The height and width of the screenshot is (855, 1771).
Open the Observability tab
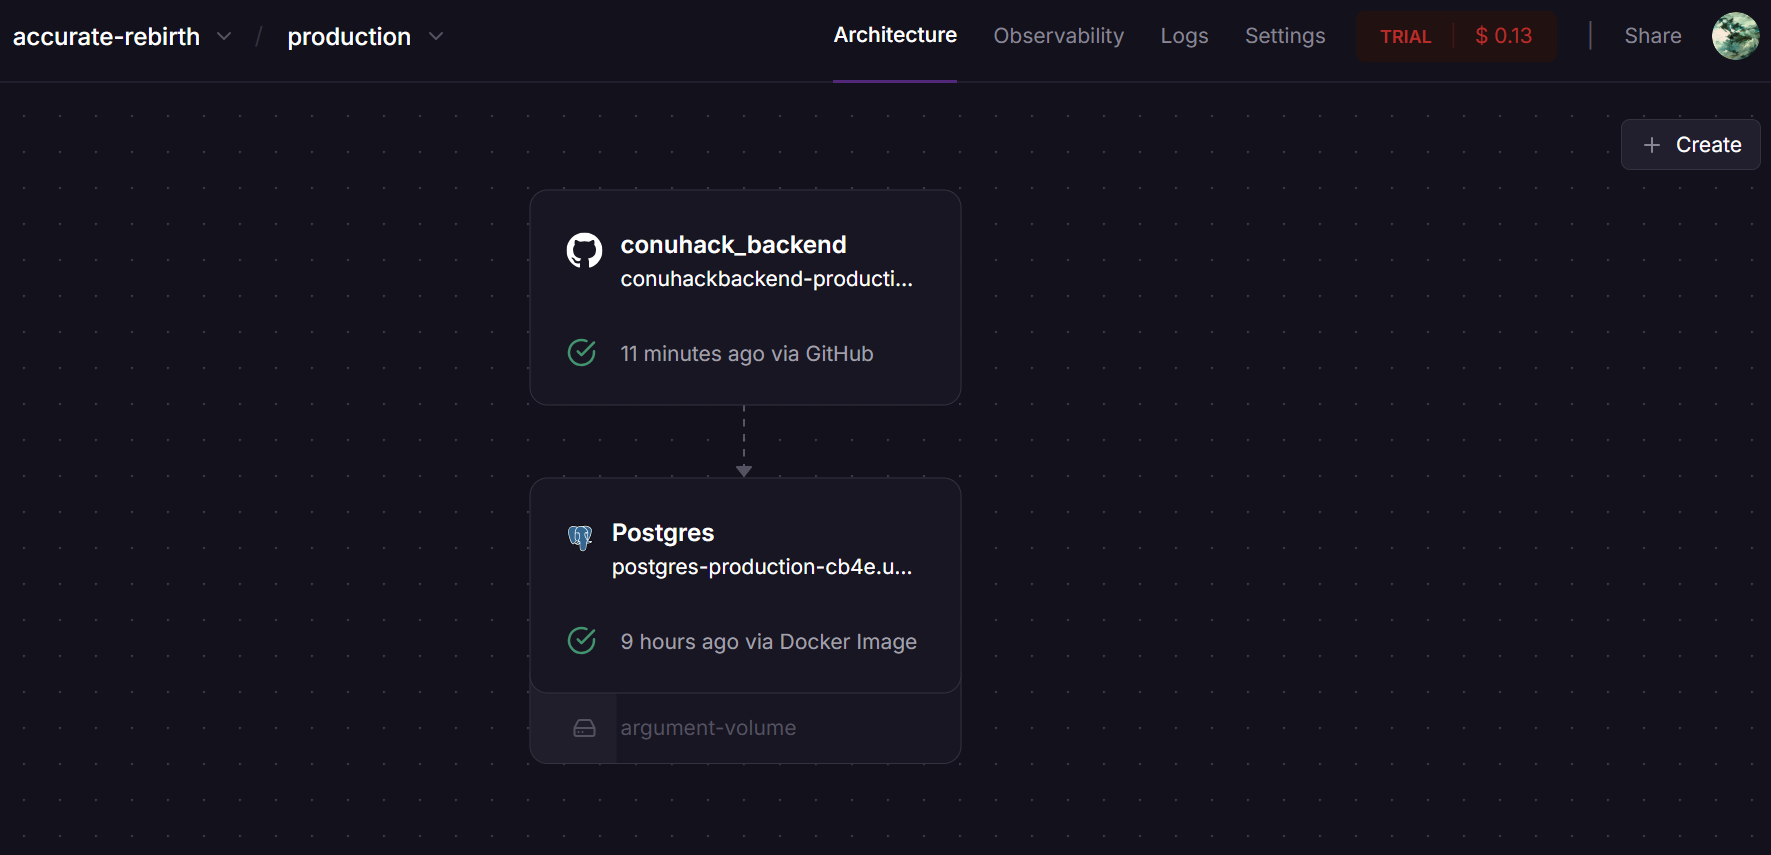[x=1058, y=36]
